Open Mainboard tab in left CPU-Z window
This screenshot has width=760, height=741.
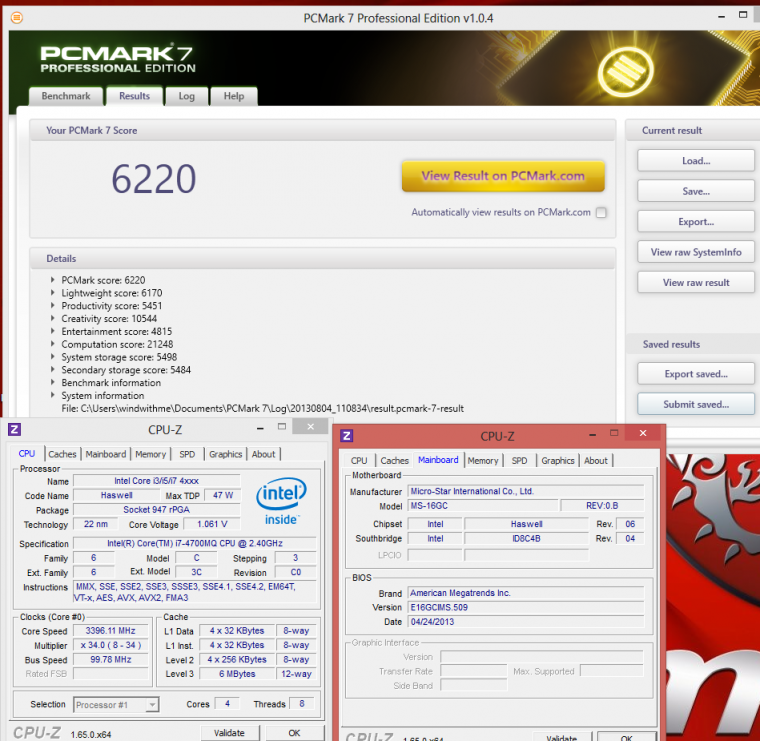[x=106, y=454]
